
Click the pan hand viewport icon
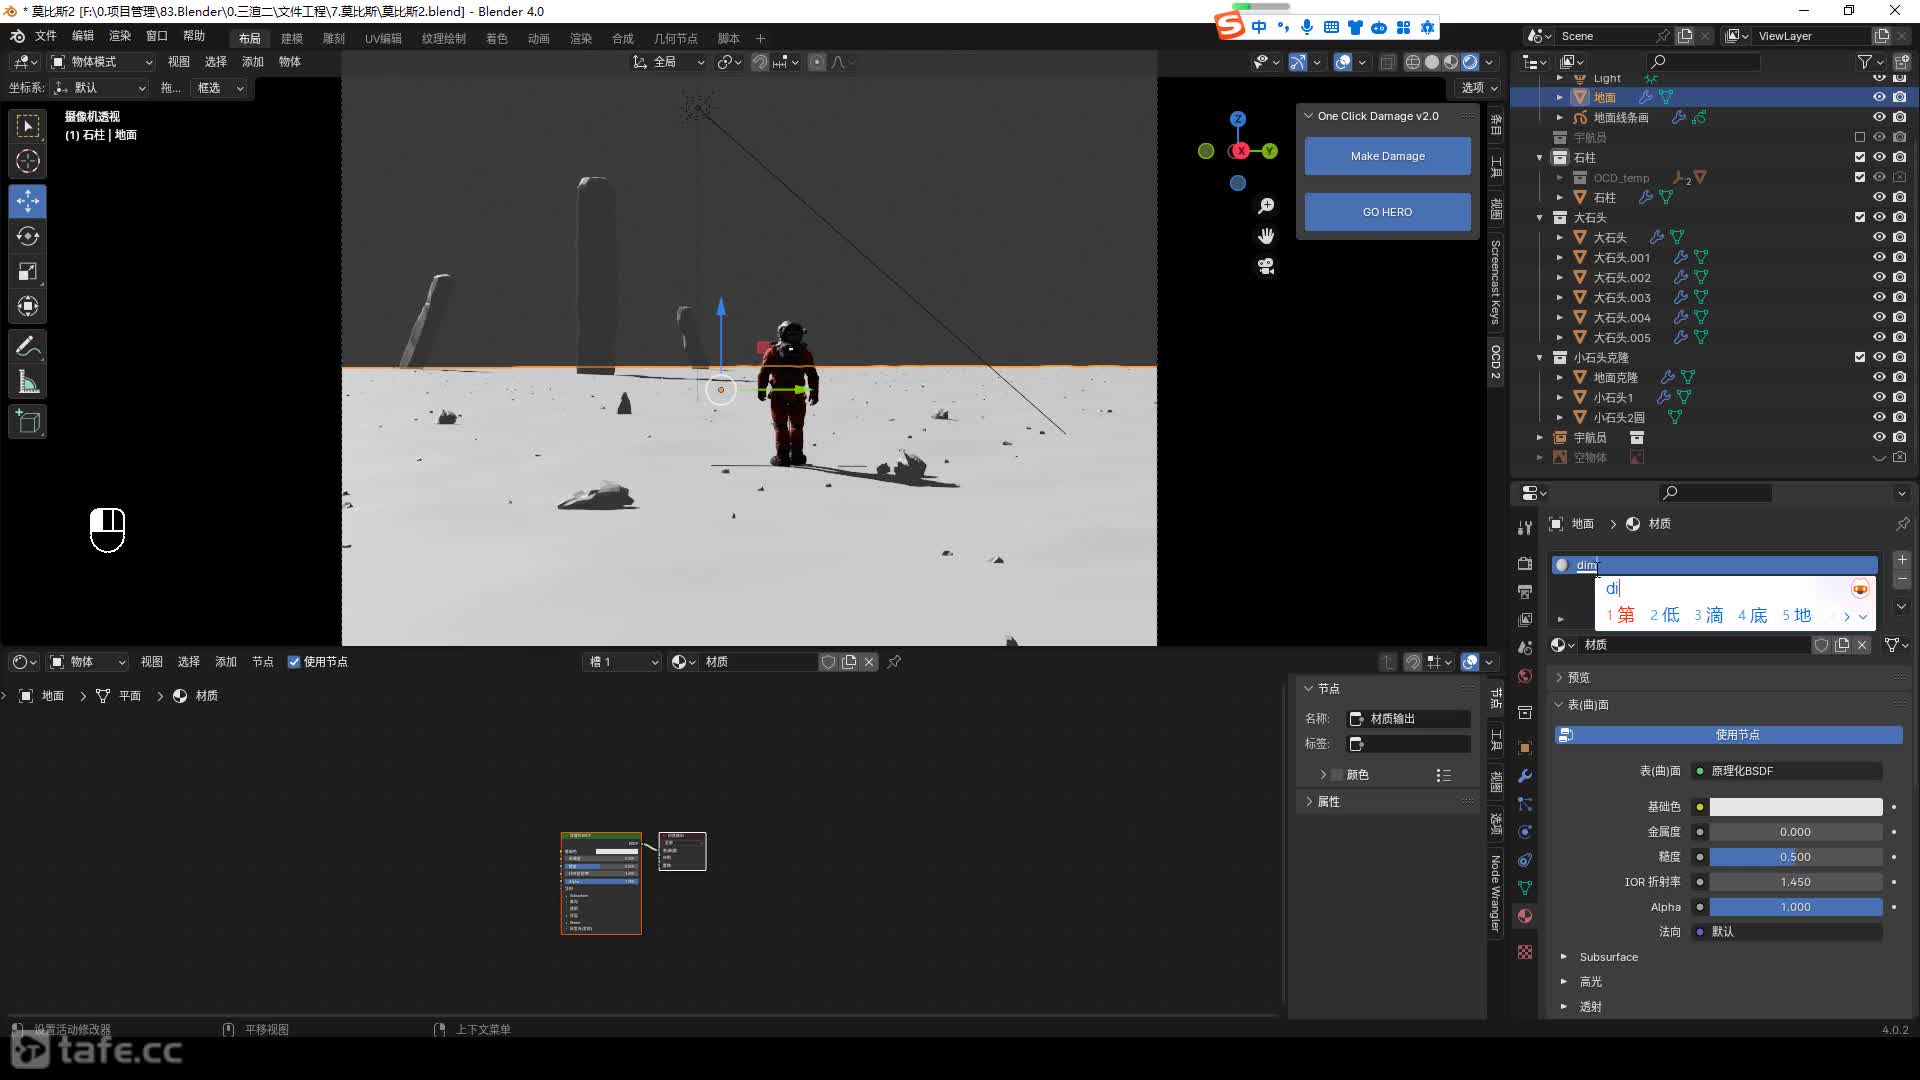pyautogui.click(x=1266, y=236)
